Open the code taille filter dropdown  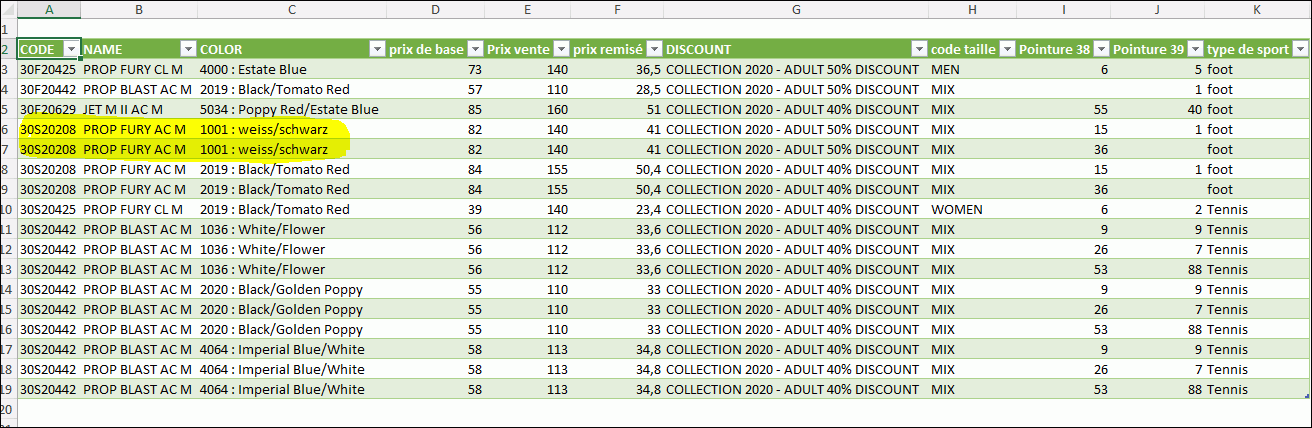pyautogui.click(x=1006, y=49)
